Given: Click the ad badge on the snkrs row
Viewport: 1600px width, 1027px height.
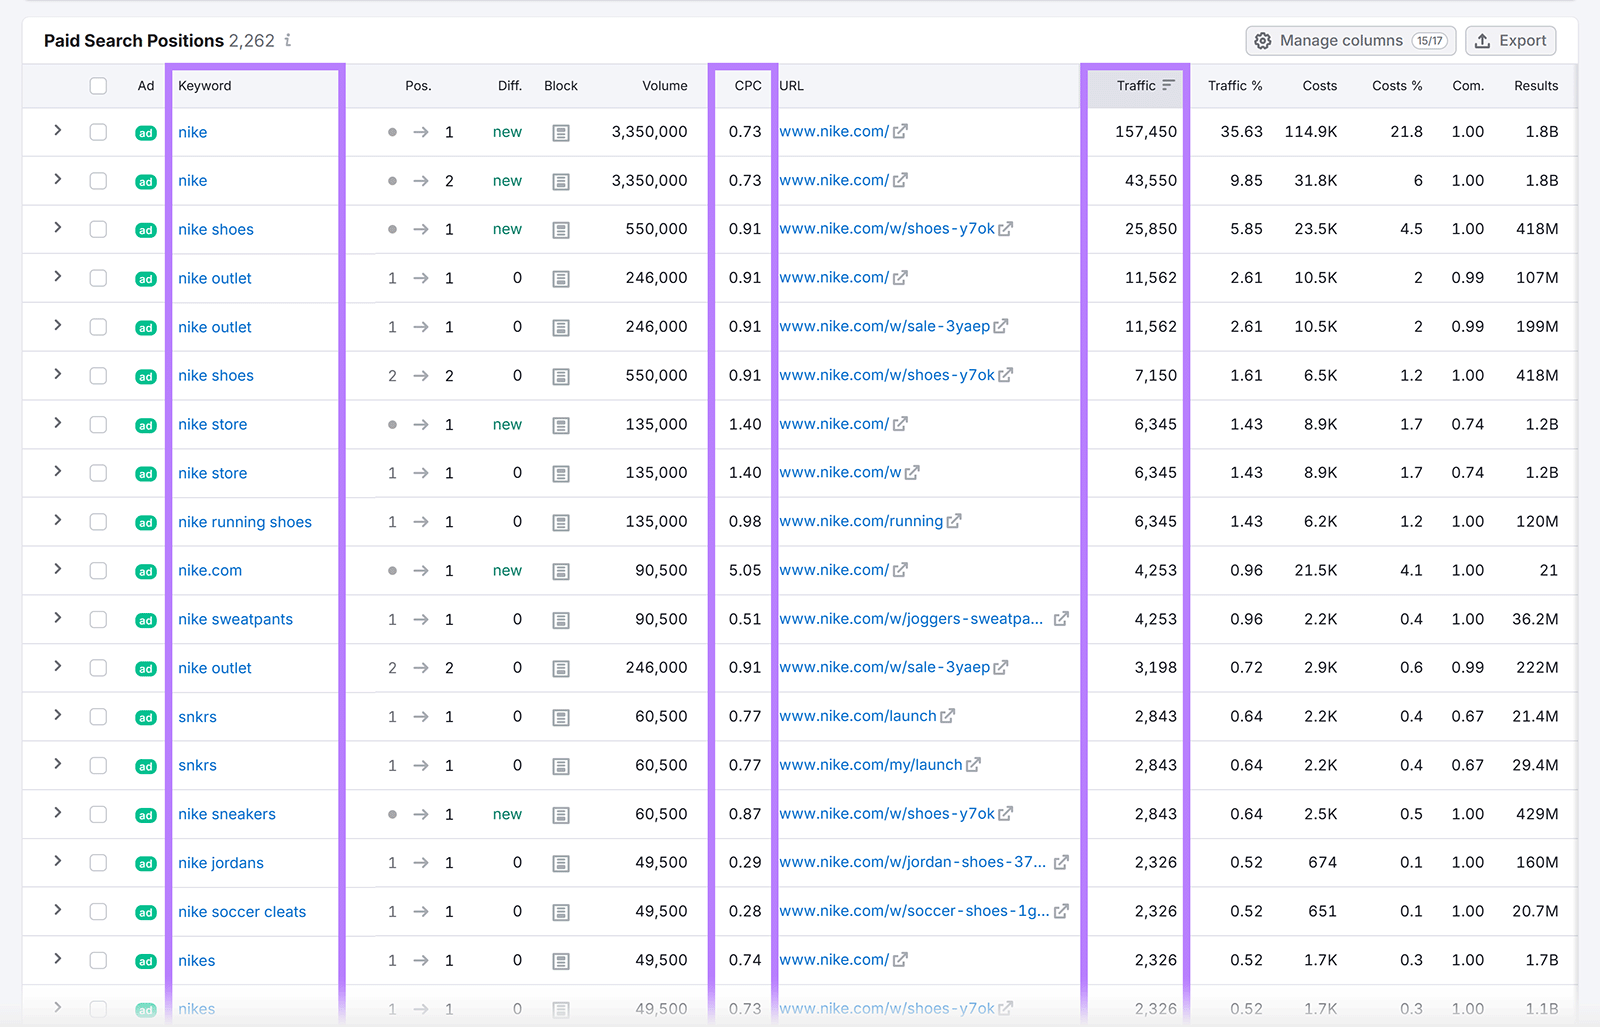Looking at the screenshot, I should [146, 716].
